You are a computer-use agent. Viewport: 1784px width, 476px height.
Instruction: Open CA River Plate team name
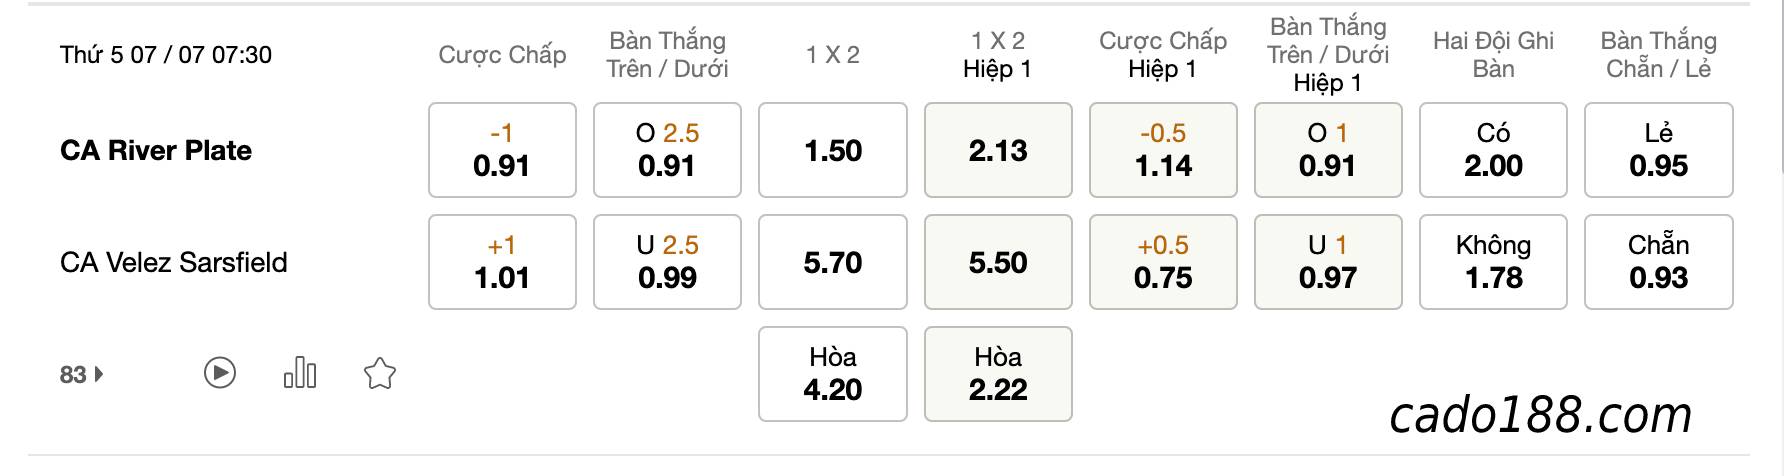[x=156, y=150]
